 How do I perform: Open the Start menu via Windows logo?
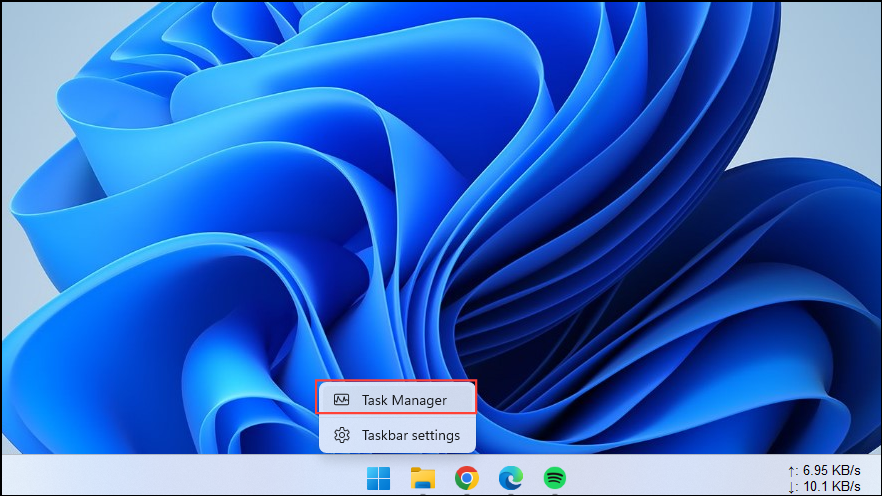pyautogui.click(x=379, y=478)
